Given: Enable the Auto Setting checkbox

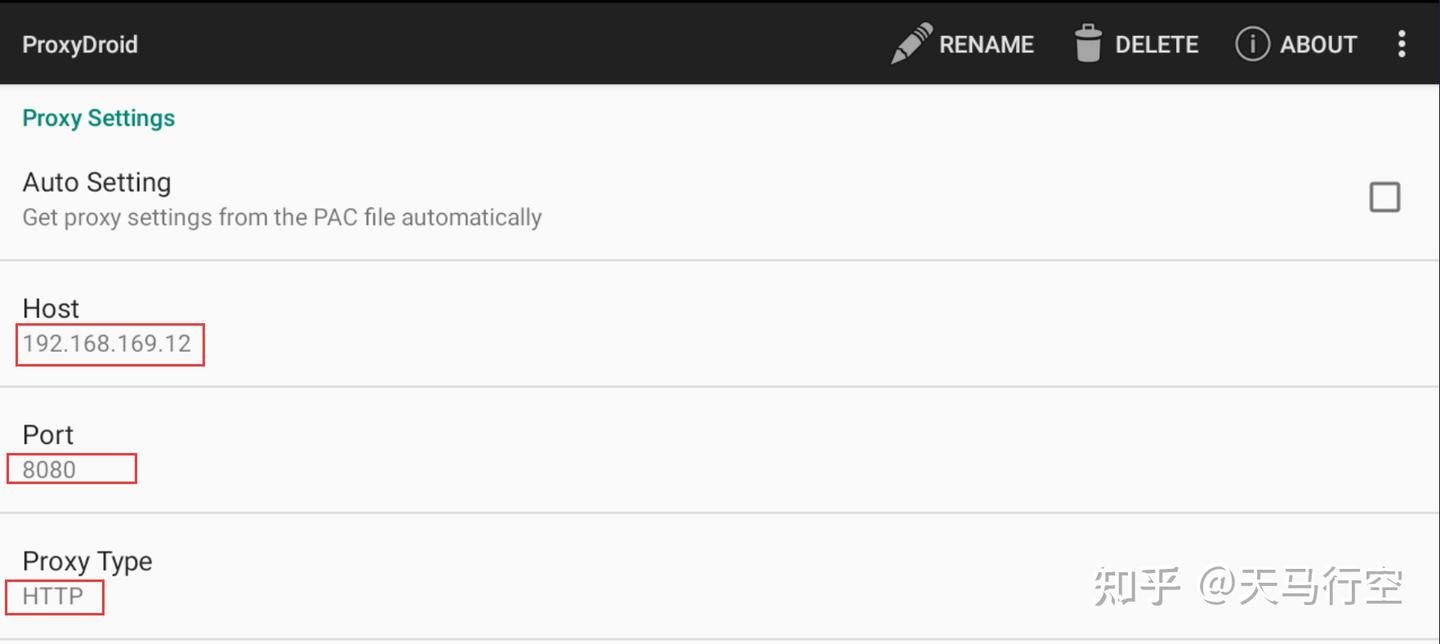Looking at the screenshot, I should (x=1384, y=198).
